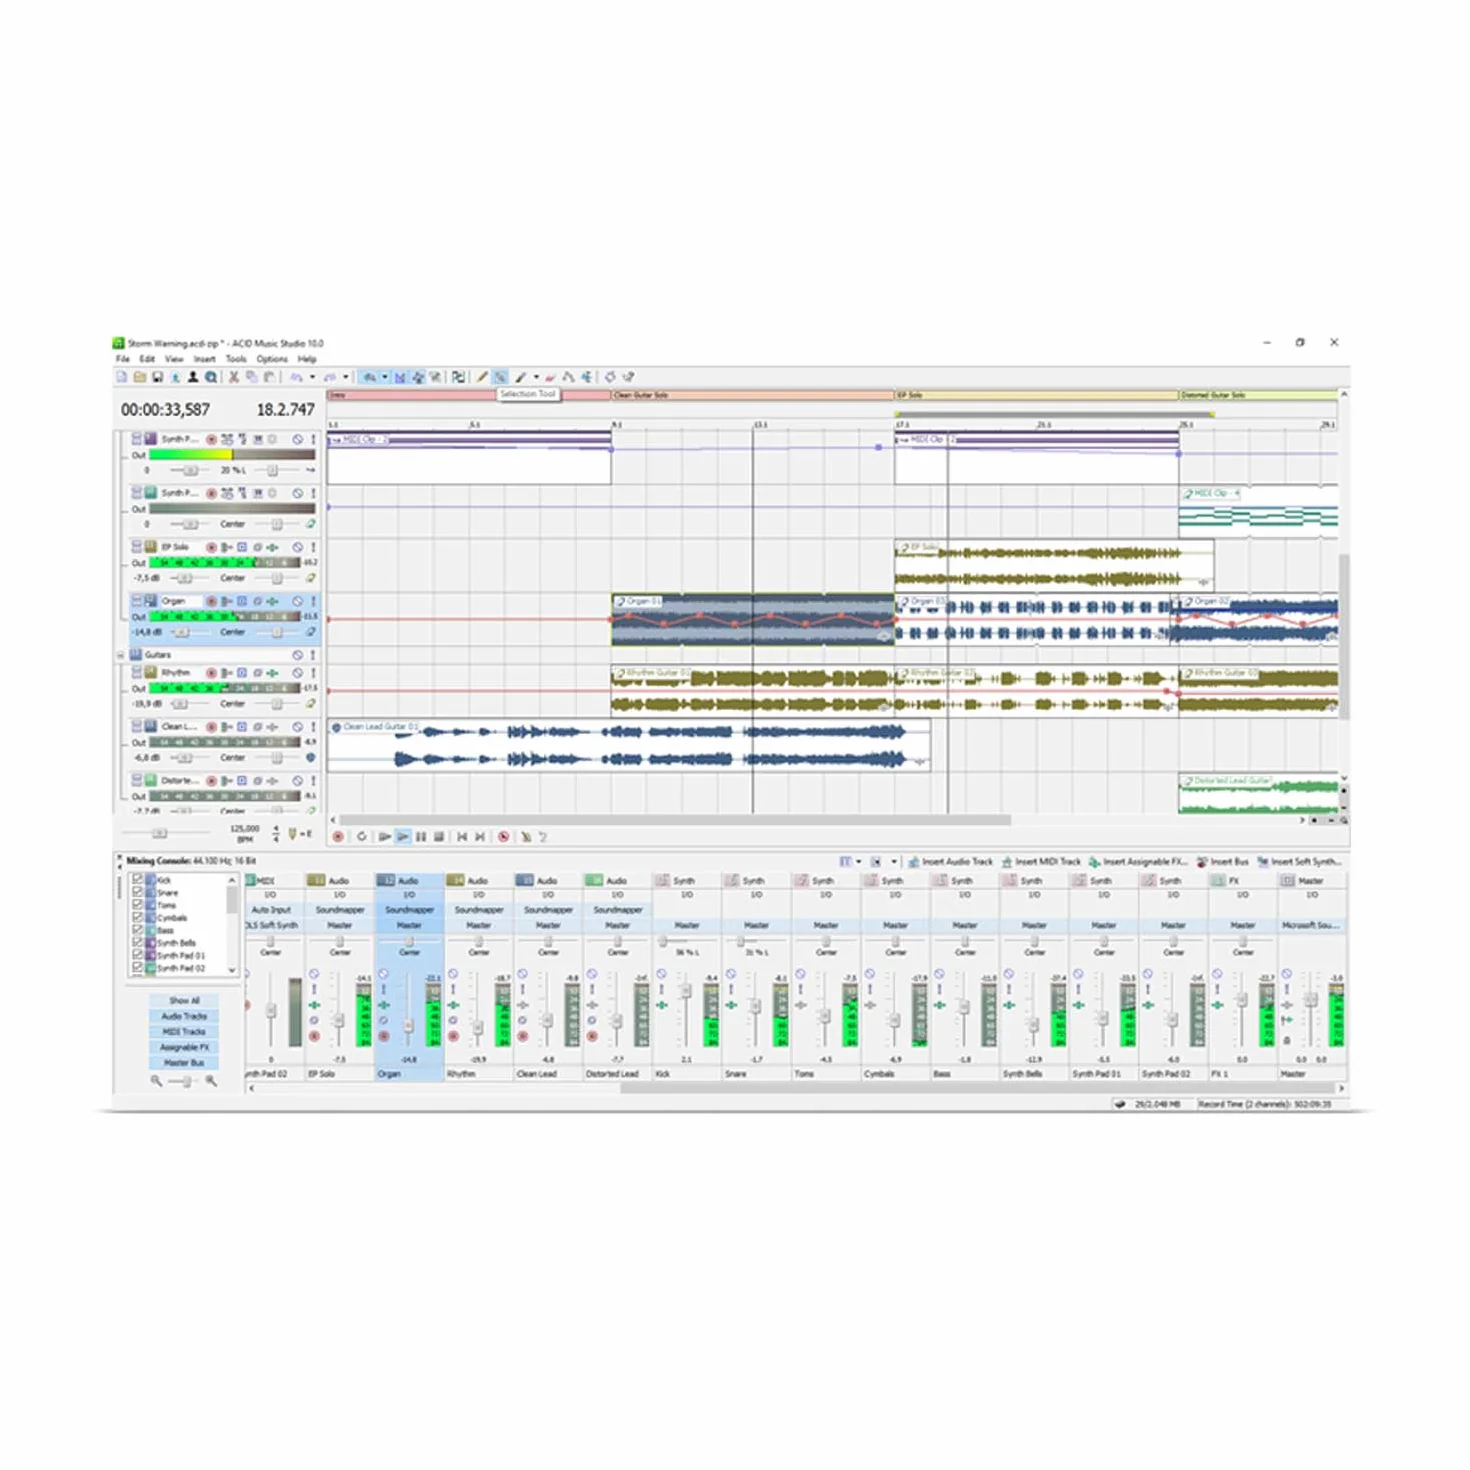The height and width of the screenshot is (1470, 1470).
Task: Open Microsoft Sound output dropdown on Master channel
Action: pos(1312,925)
